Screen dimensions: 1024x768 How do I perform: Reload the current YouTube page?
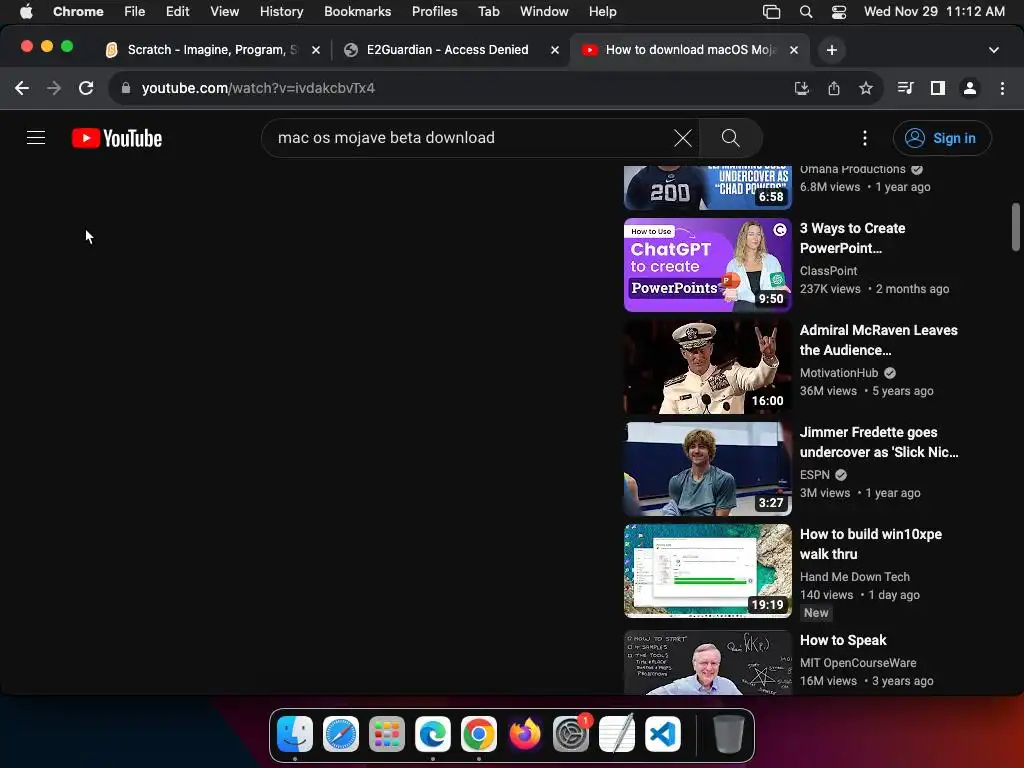click(x=86, y=88)
